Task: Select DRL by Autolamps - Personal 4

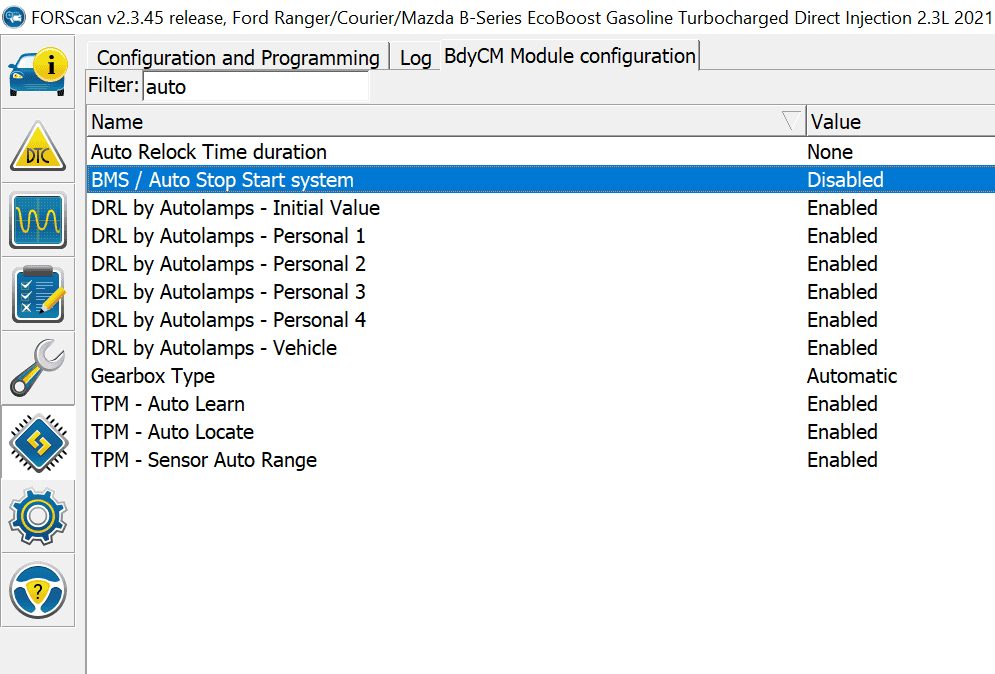Action: 541,319
